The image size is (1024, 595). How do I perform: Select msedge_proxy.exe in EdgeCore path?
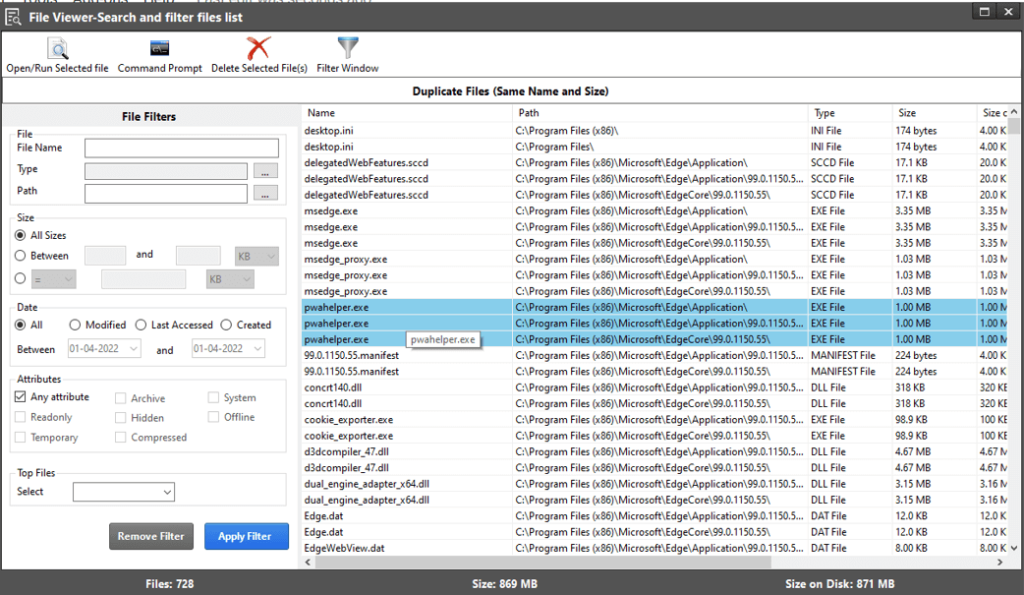coord(654,291)
